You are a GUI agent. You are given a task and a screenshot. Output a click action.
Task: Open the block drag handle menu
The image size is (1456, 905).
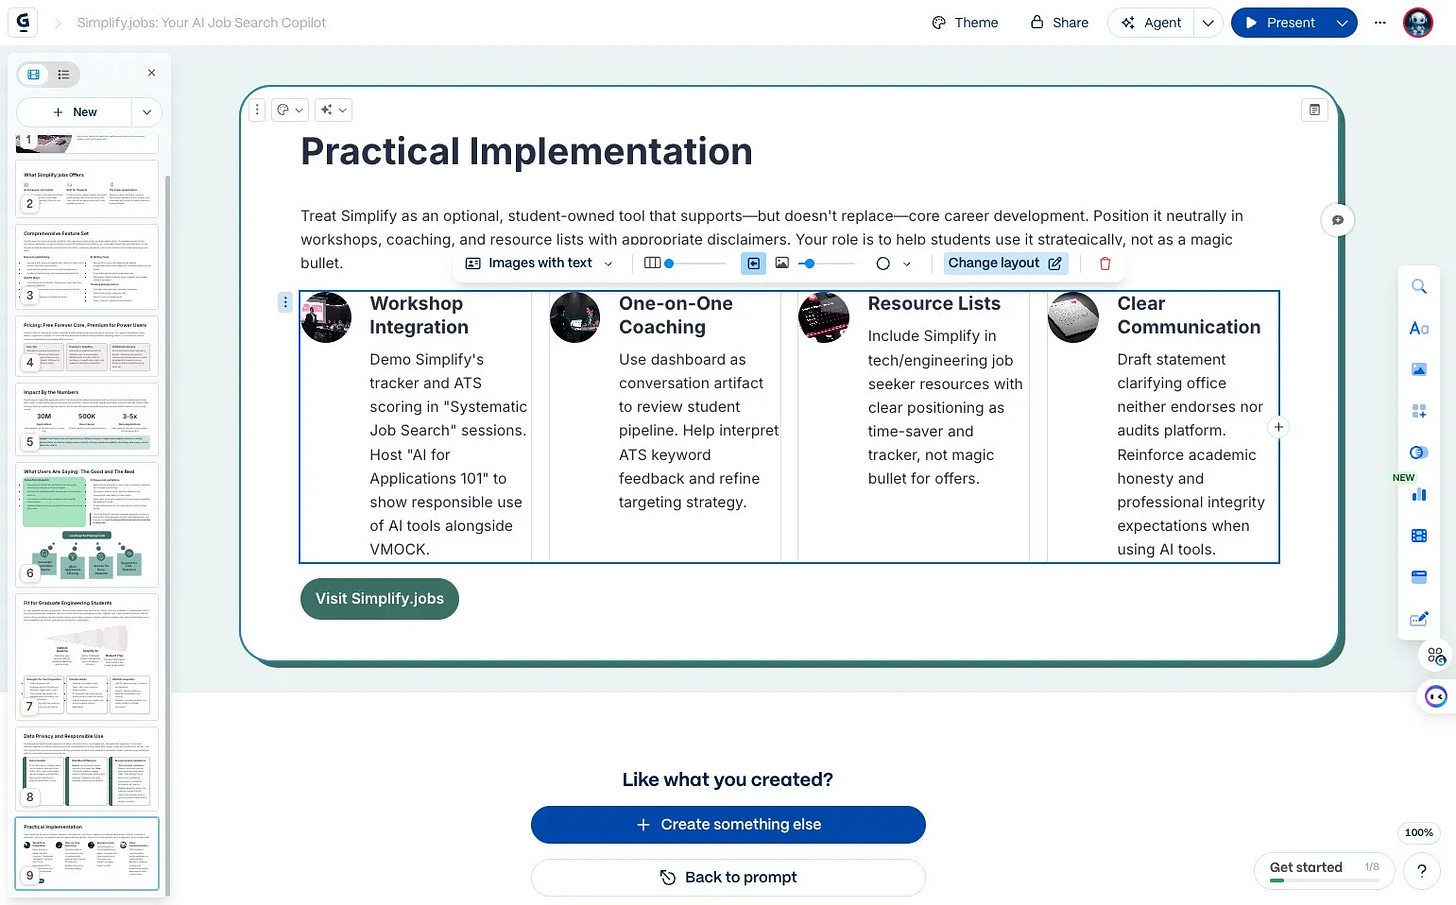285,302
